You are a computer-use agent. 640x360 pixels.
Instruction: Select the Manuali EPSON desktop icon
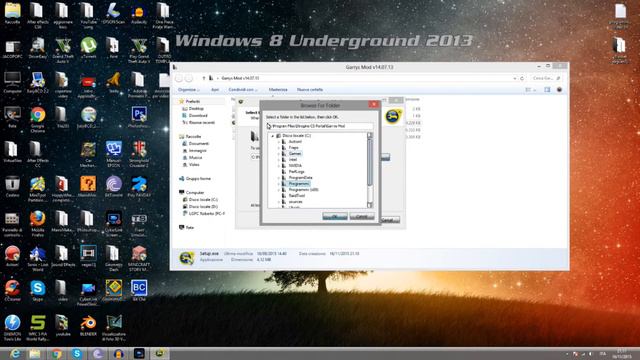113,154
